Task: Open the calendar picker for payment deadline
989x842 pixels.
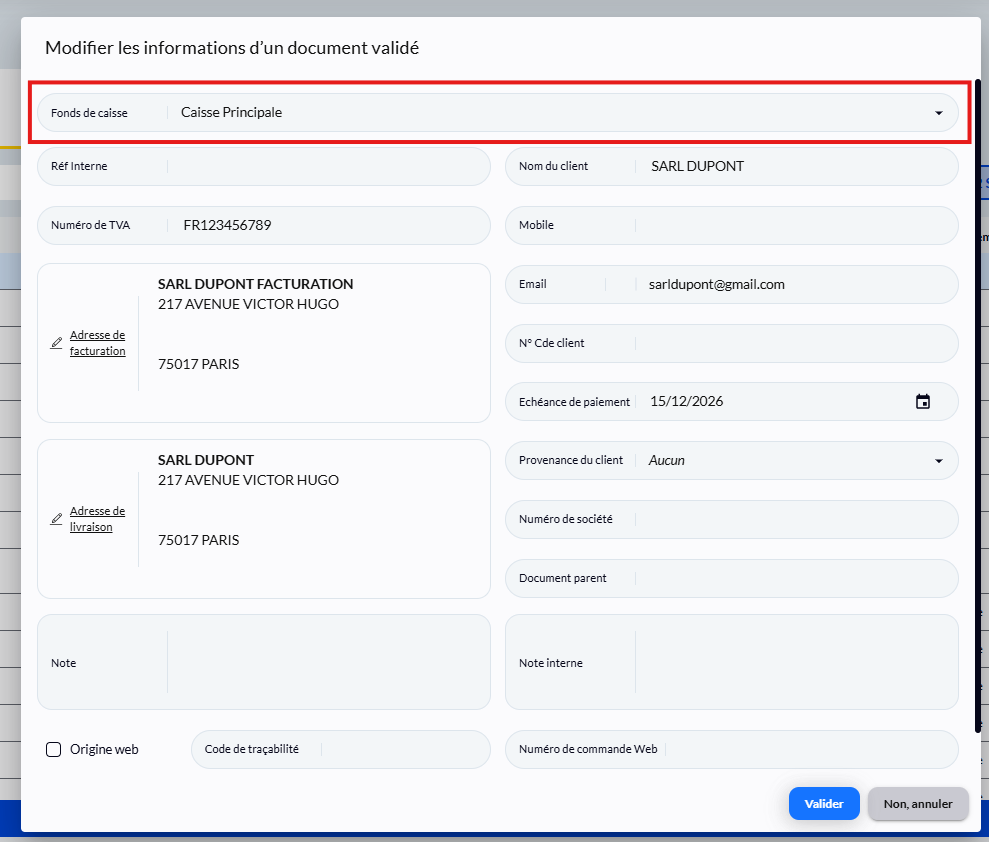Action: click(923, 402)
